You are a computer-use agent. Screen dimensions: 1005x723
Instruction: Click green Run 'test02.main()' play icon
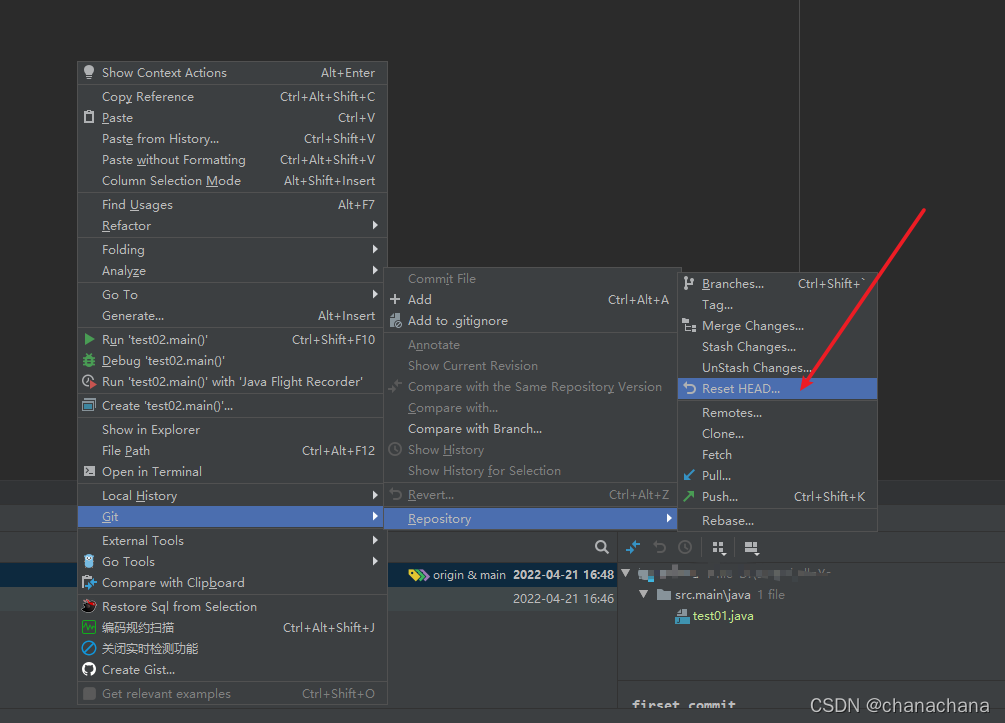click(x=89, y=339)
